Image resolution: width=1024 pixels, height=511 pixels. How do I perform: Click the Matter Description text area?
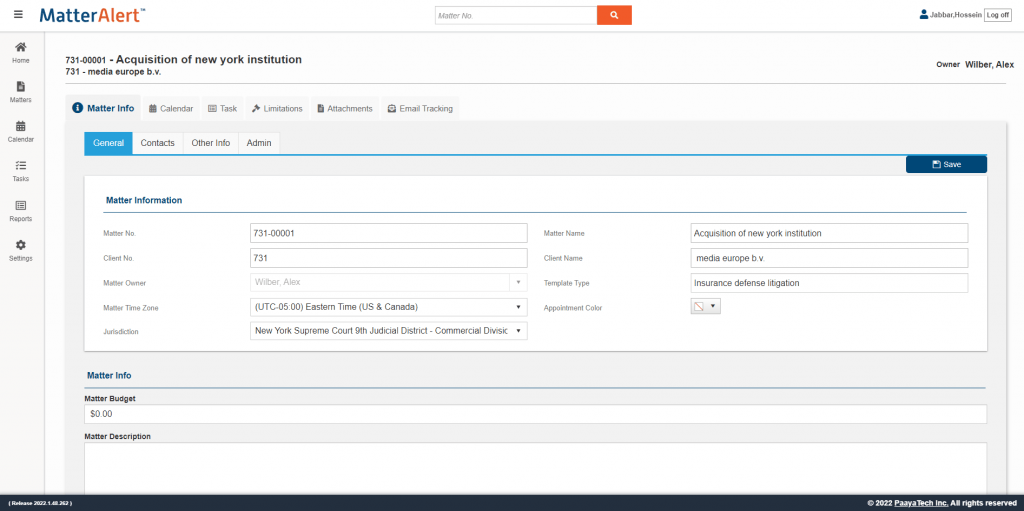point(536,468)
